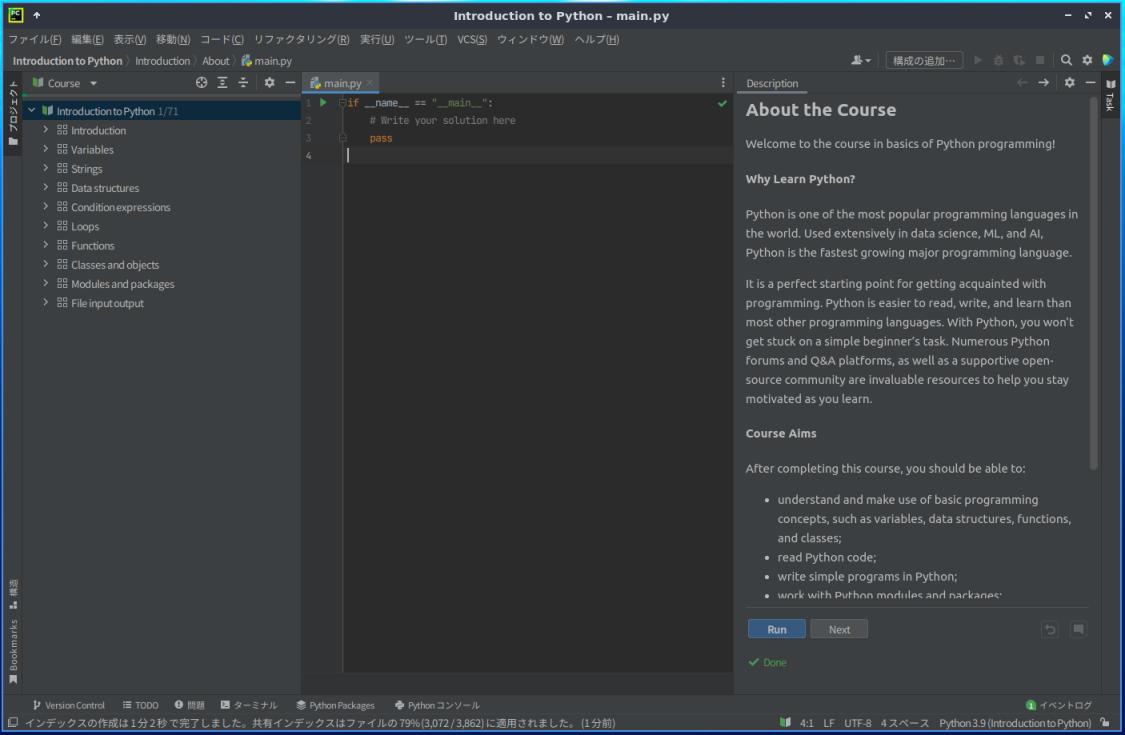Select the Description tab
The height and width of the screenshot is (735, 1125).
coord(772,83)
